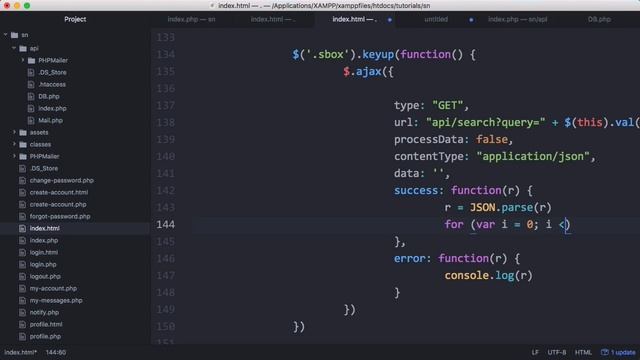Switch to the index.php — sn/api tab
The width and height of the screenshot is (640, 360).
point(518,19)
